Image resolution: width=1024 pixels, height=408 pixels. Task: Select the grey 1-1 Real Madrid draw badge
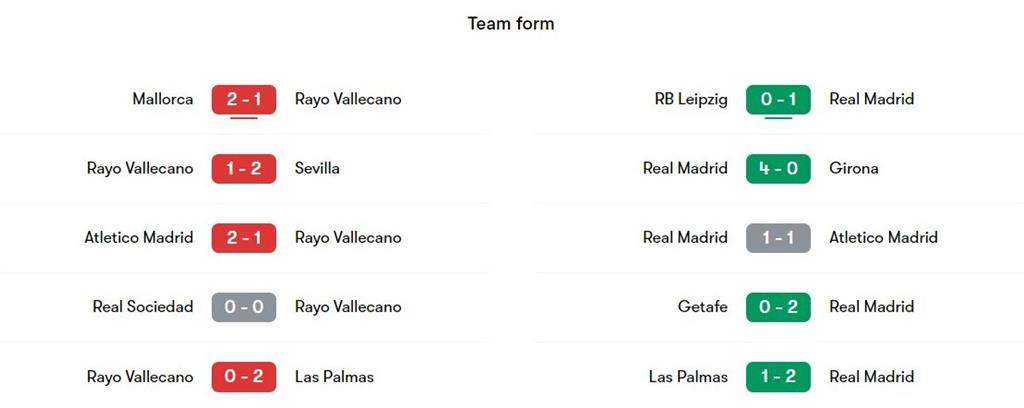778,238
